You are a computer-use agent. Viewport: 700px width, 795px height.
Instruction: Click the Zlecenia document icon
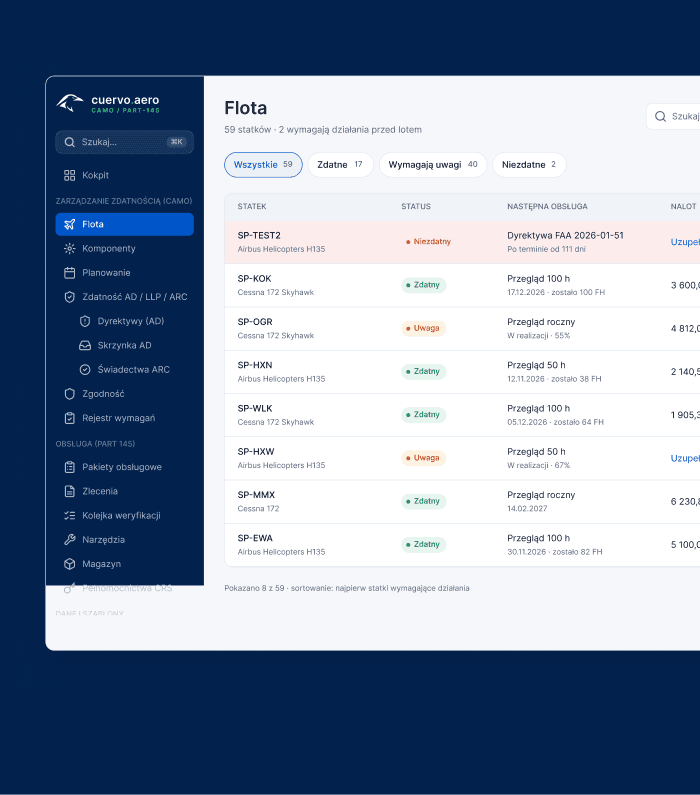point(69,491)
